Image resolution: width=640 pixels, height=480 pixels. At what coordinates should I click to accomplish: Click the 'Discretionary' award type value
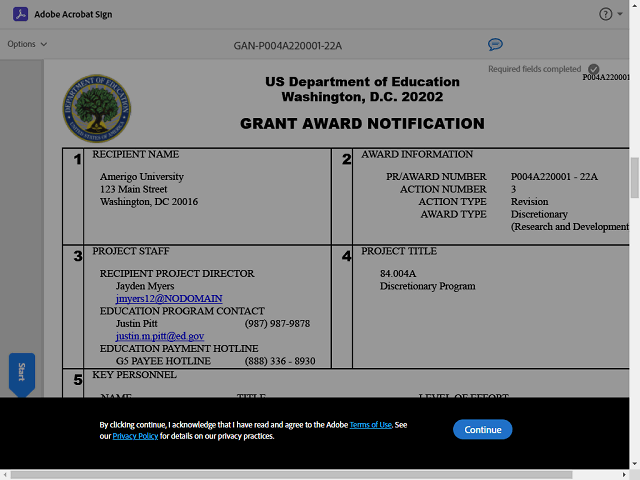[539, 214]
